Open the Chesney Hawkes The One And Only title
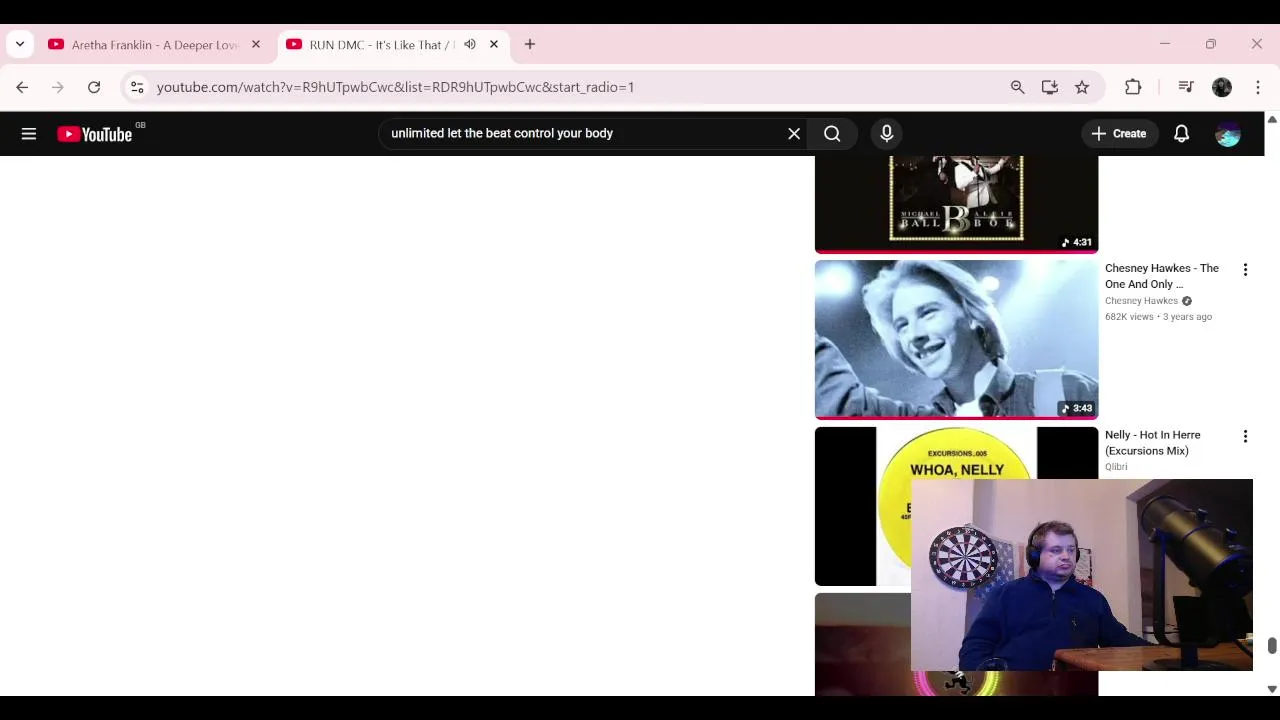The width and height of the screenshot is (1280, 720). [1162, 276]
